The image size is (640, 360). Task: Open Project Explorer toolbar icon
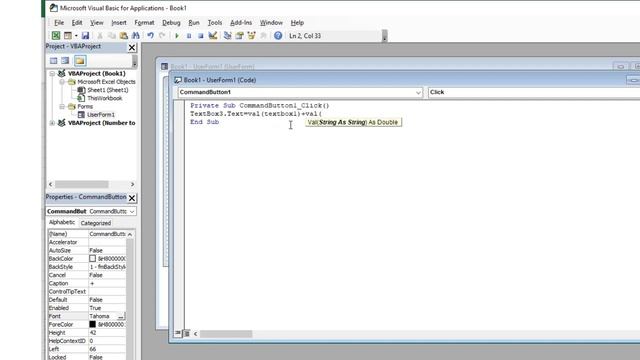point(228,36)
